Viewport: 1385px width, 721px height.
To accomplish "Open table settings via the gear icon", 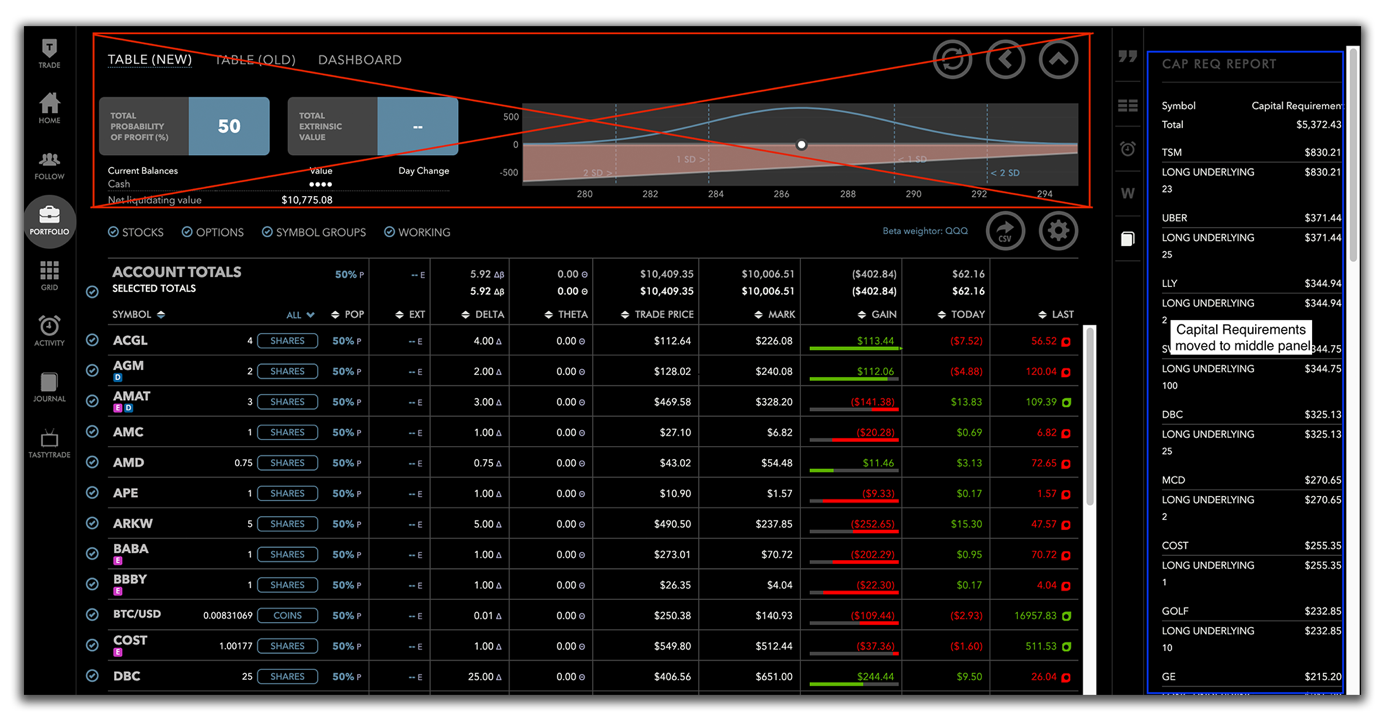I will tap(1058, 230).
